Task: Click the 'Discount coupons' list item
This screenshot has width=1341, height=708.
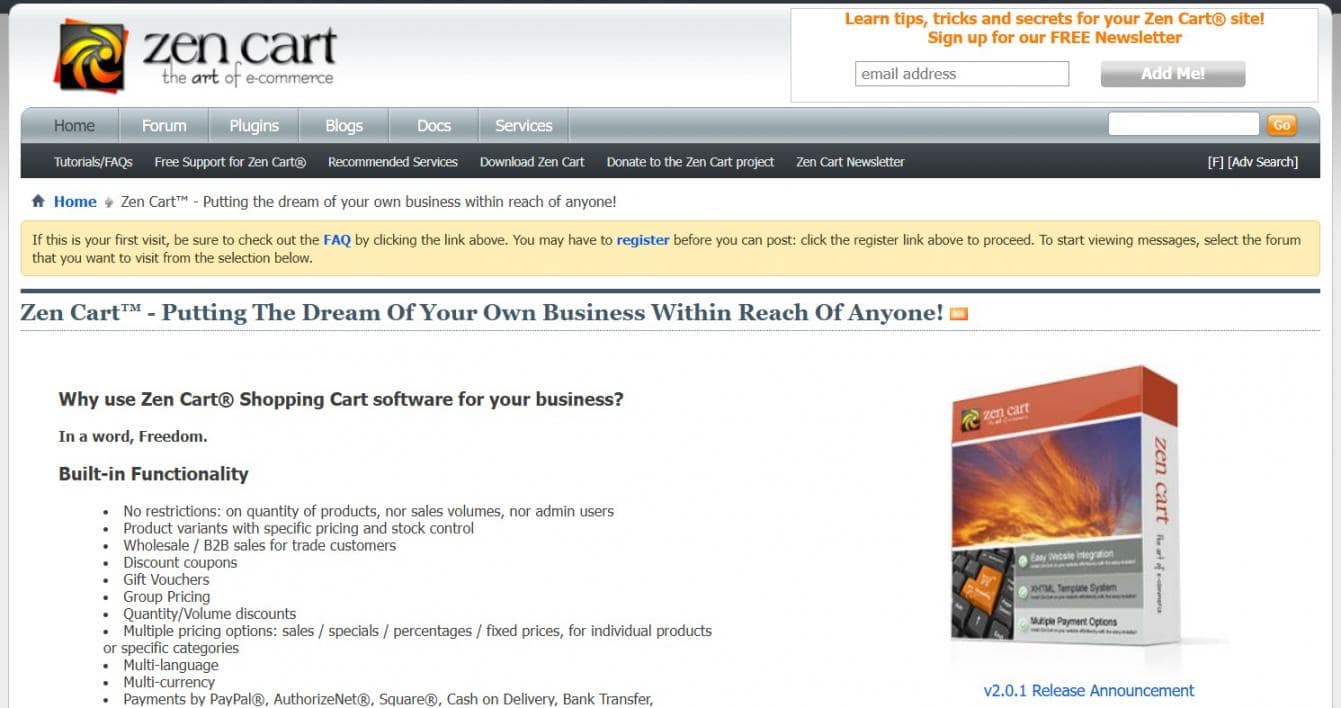Action: point(180,563)
